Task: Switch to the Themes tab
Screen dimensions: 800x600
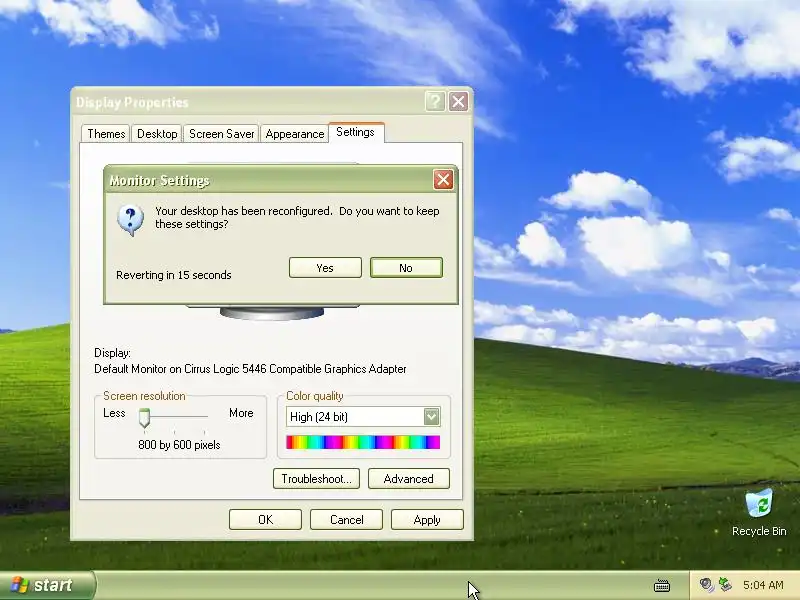Action: [106, 134]
